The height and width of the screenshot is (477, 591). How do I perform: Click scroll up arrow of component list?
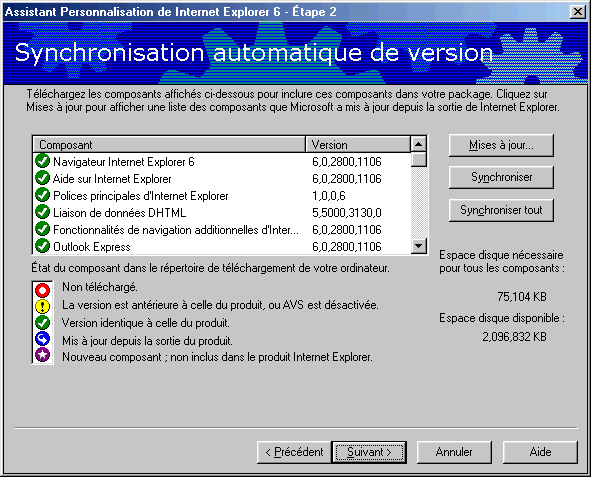click(x=418, y=144)
